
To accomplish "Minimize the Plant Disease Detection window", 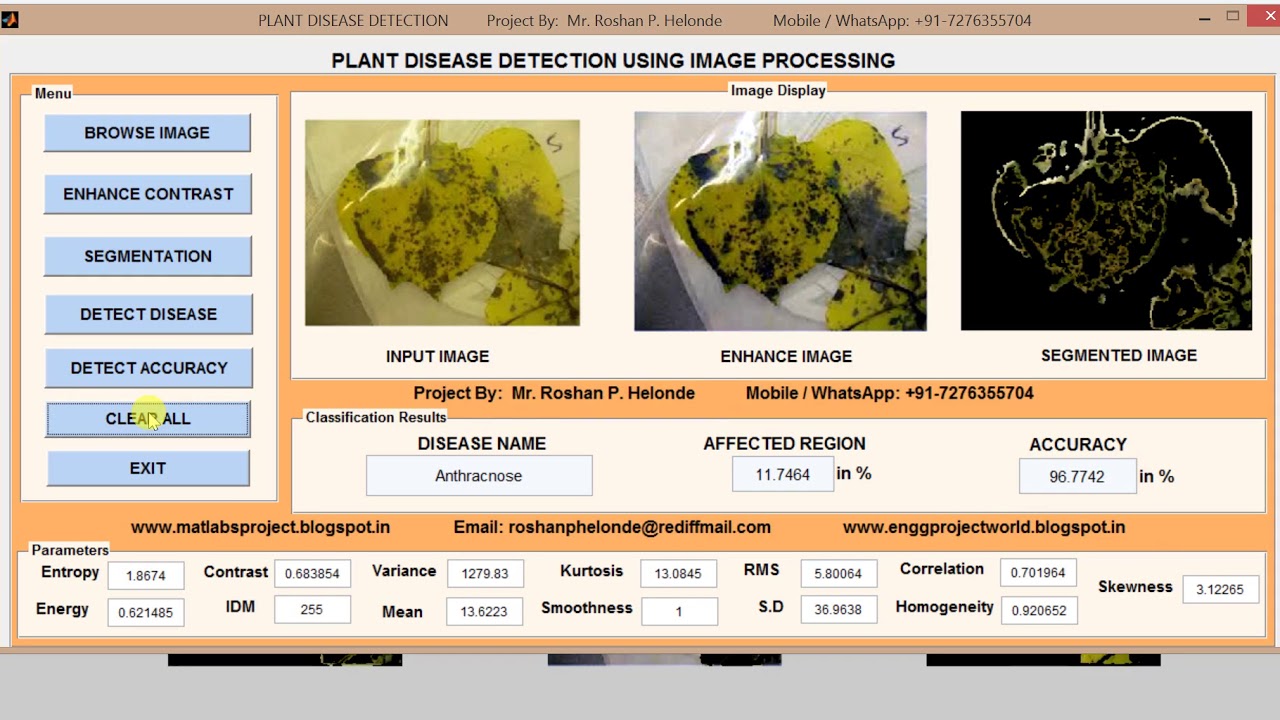I will 1205,18.
